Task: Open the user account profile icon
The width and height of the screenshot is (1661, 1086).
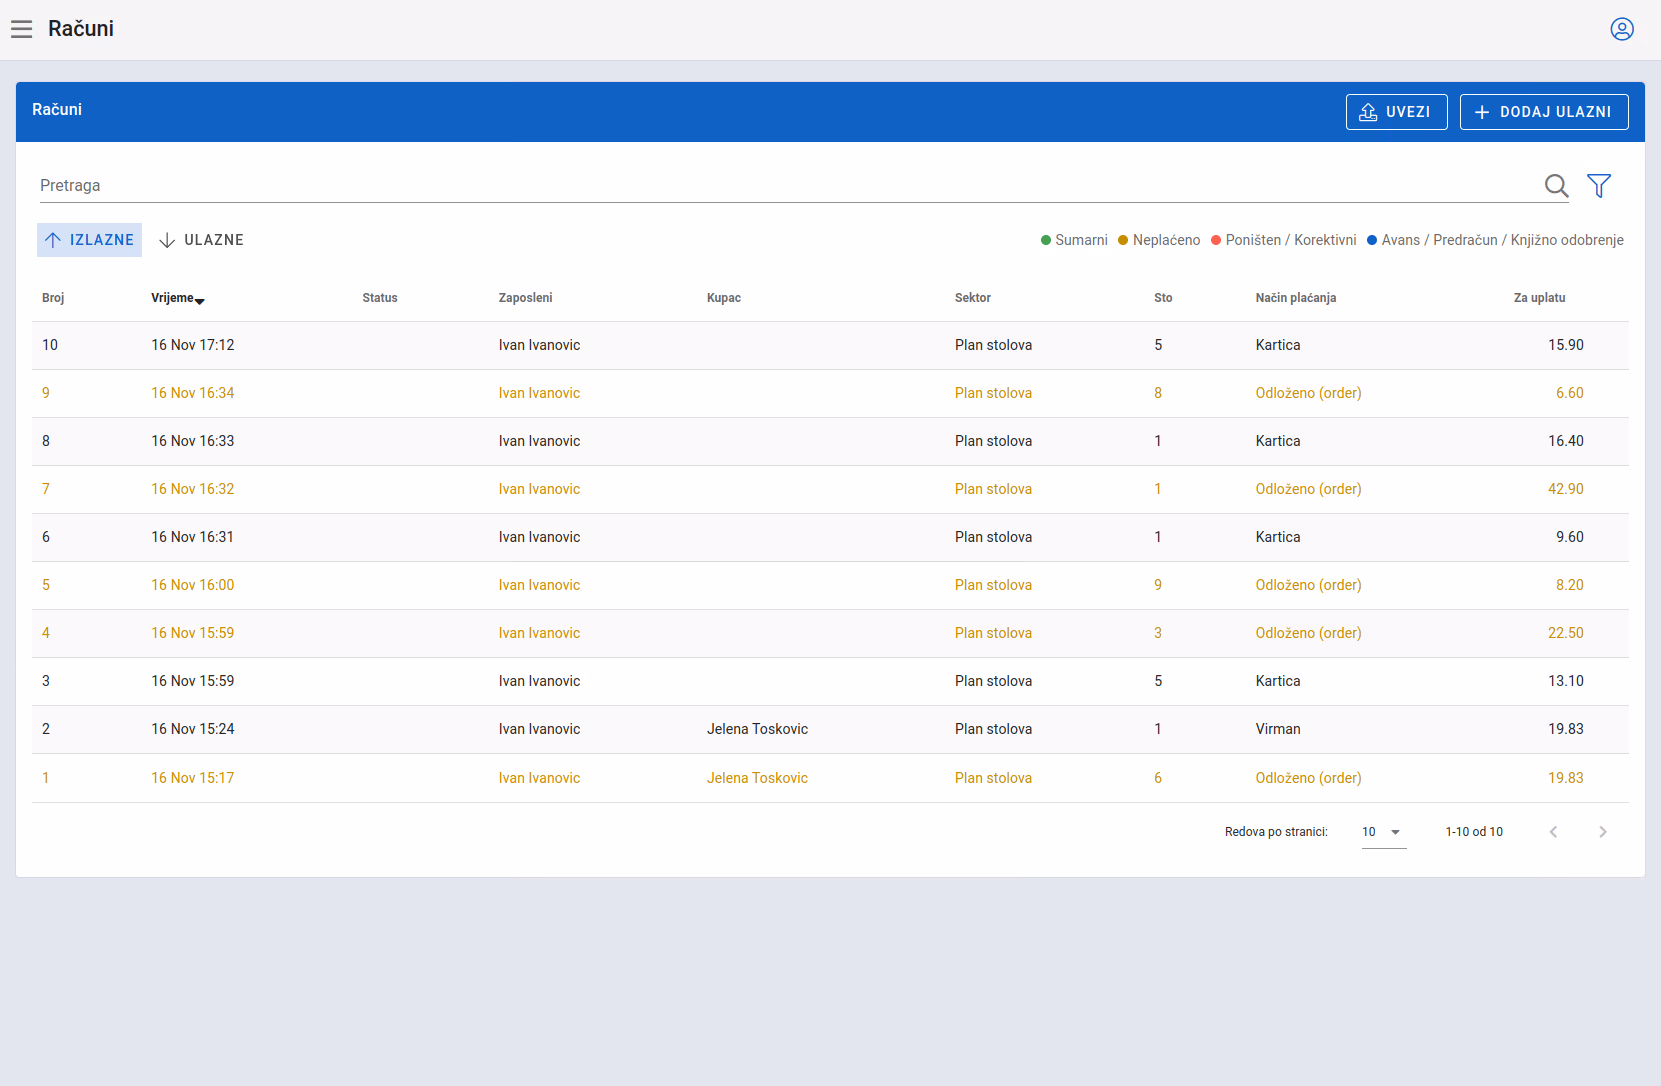Action: click(1622, 29)
